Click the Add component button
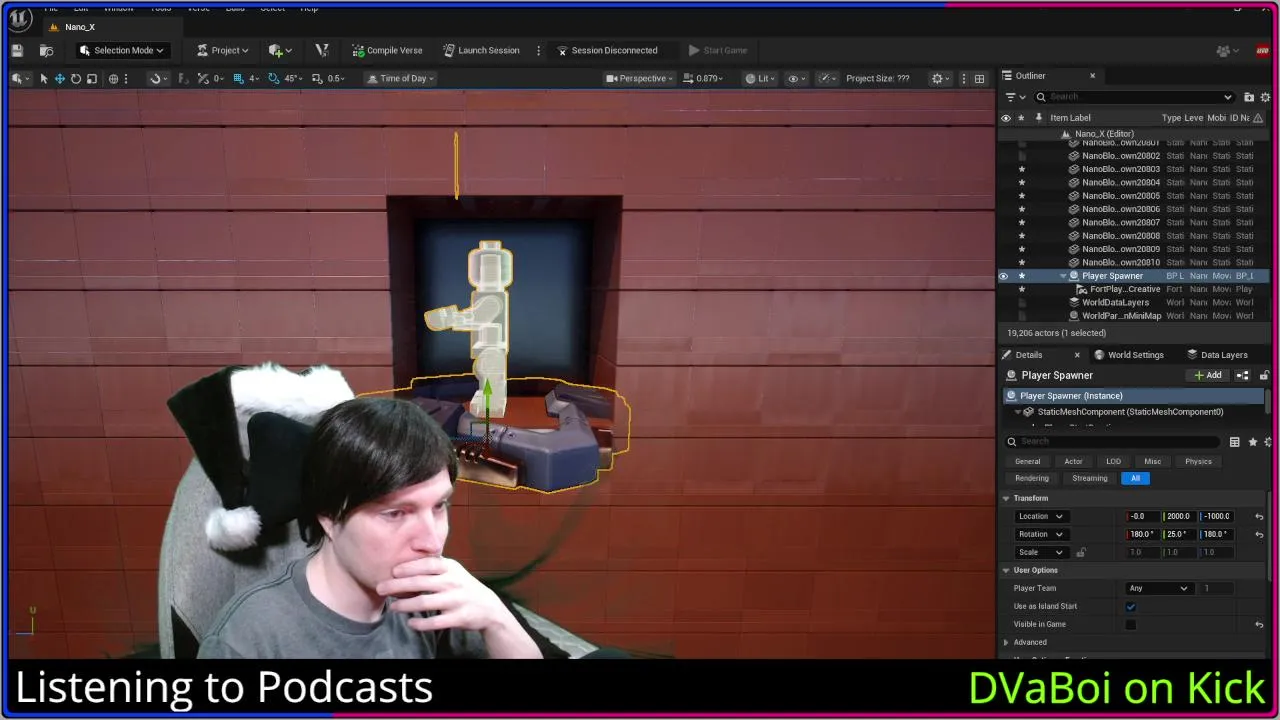Image resolution: width=1280 pixels, height=720 pixels. point(1208,375)
